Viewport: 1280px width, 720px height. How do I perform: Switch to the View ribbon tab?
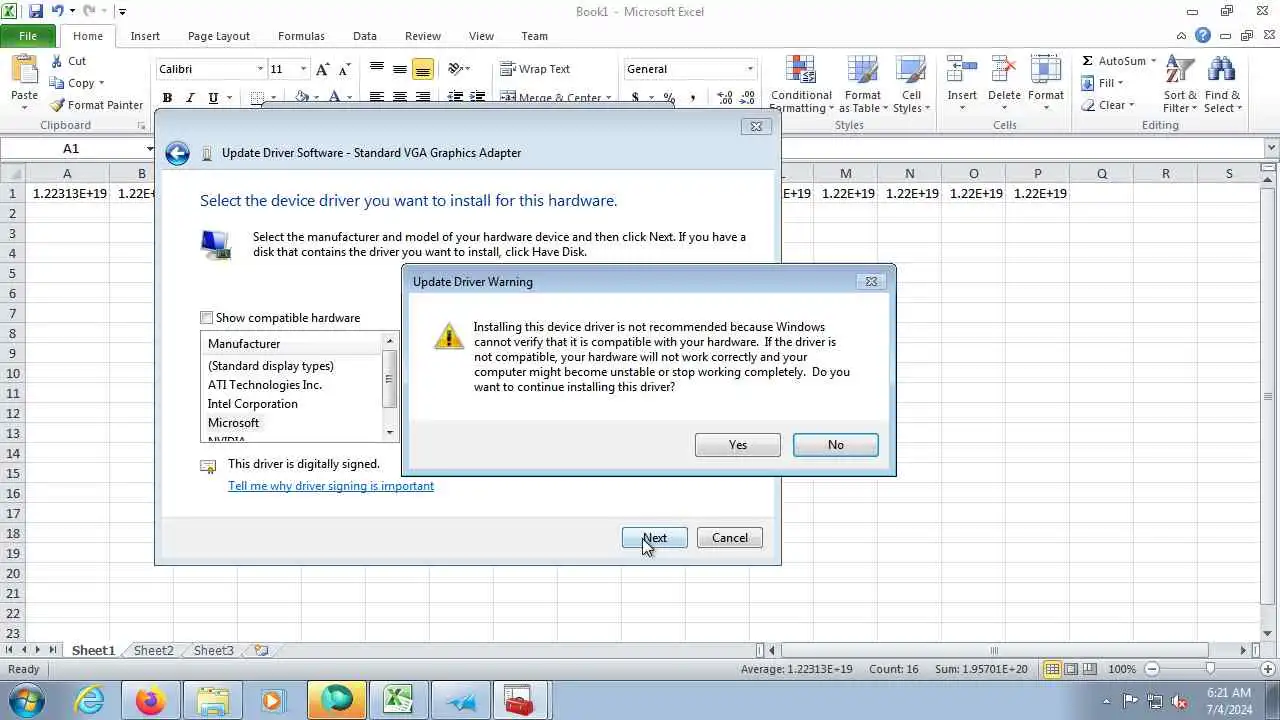(481, 36)
